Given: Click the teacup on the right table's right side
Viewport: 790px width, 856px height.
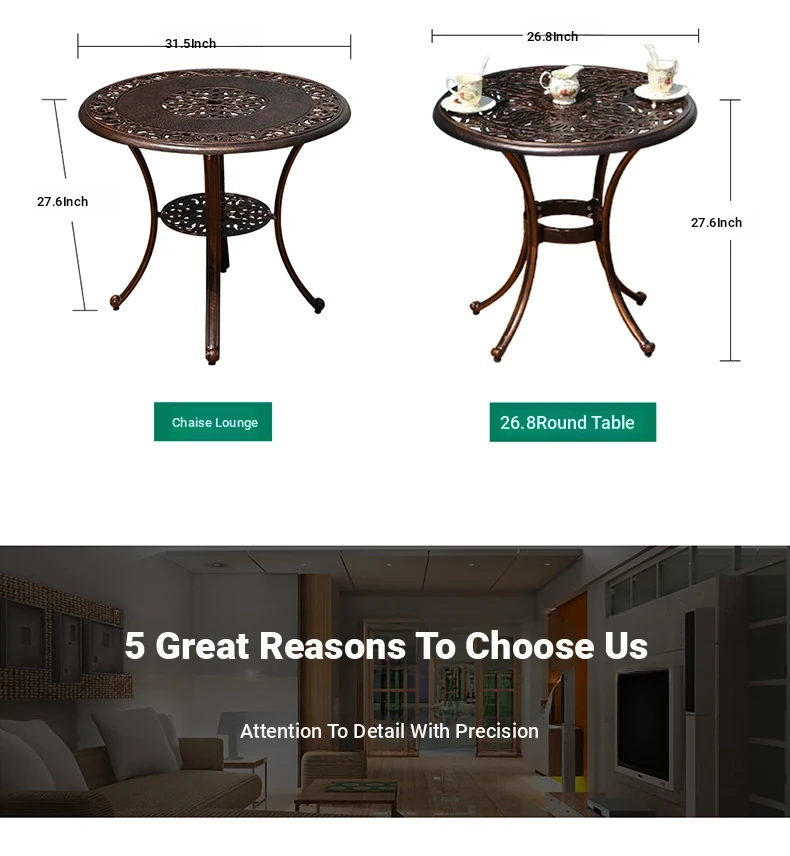Looking at the screenshot, I should tap(662, 76).
